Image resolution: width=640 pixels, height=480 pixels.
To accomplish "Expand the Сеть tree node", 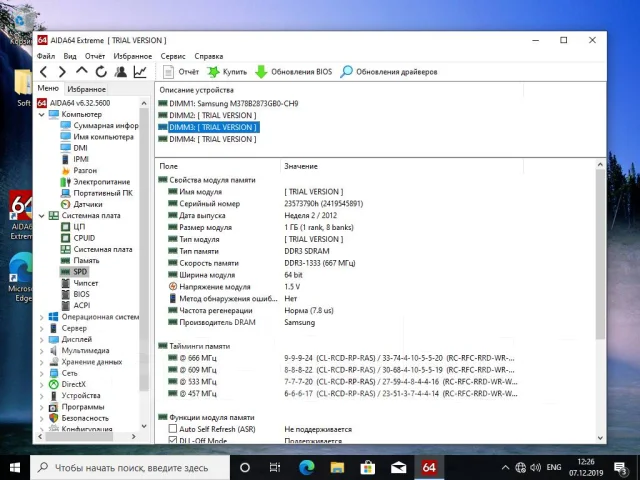I will pos(42,373).
